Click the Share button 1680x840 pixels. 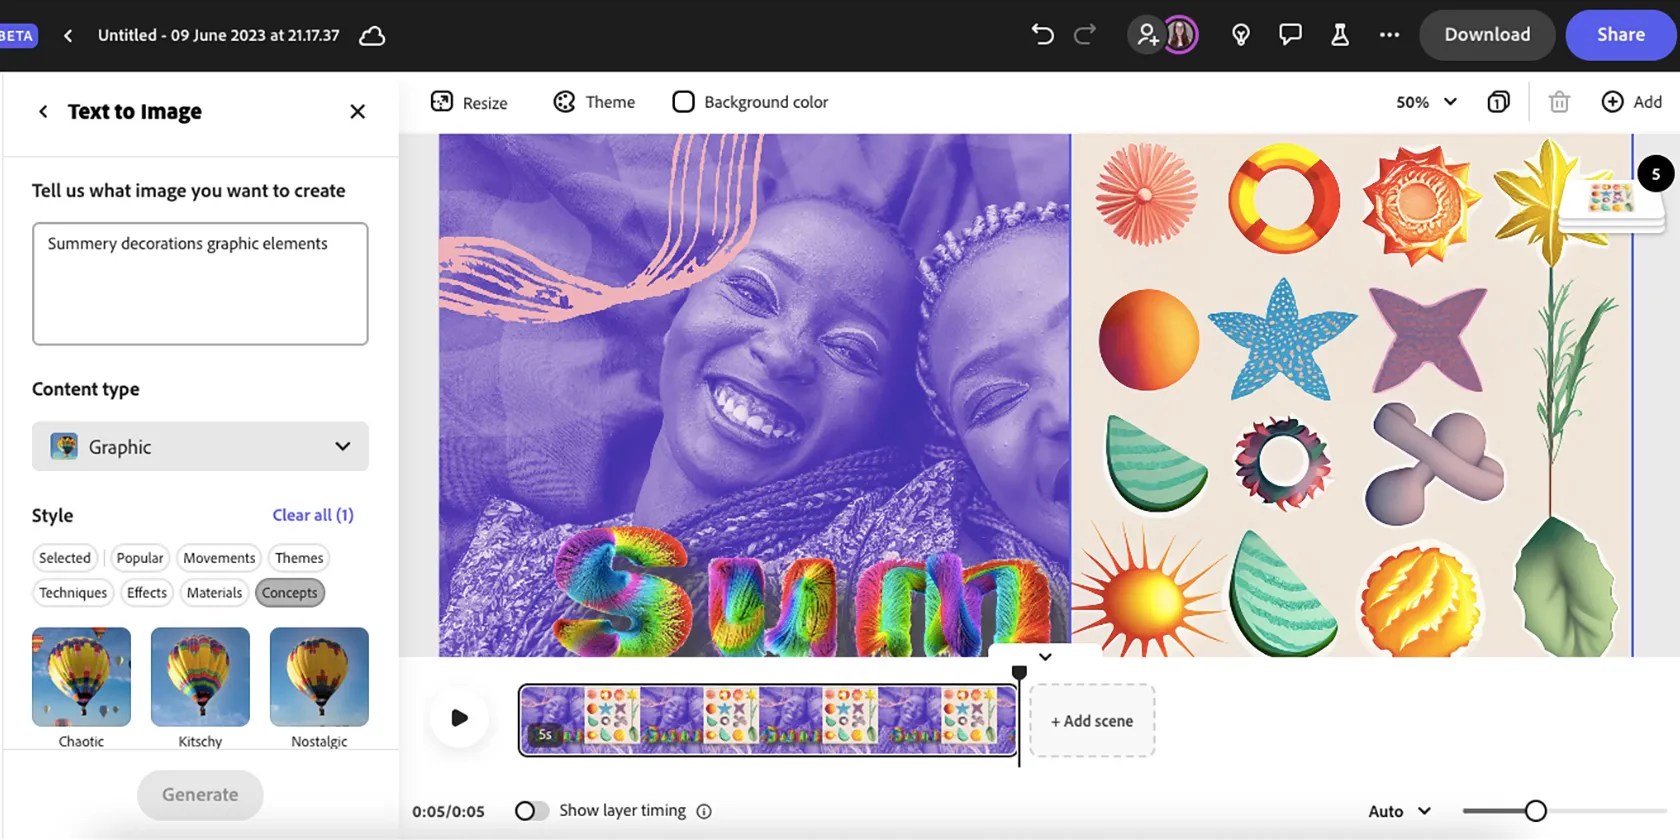click(x=1620, y=35)
